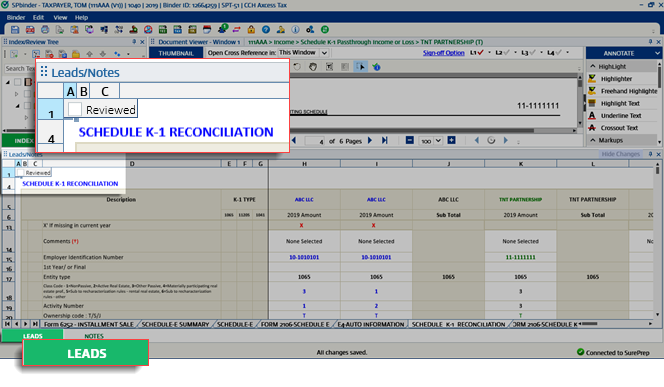Check the top-level tree node checkbox
The image size is (664, 387).
pyautogui.click(x=18, y=82)
